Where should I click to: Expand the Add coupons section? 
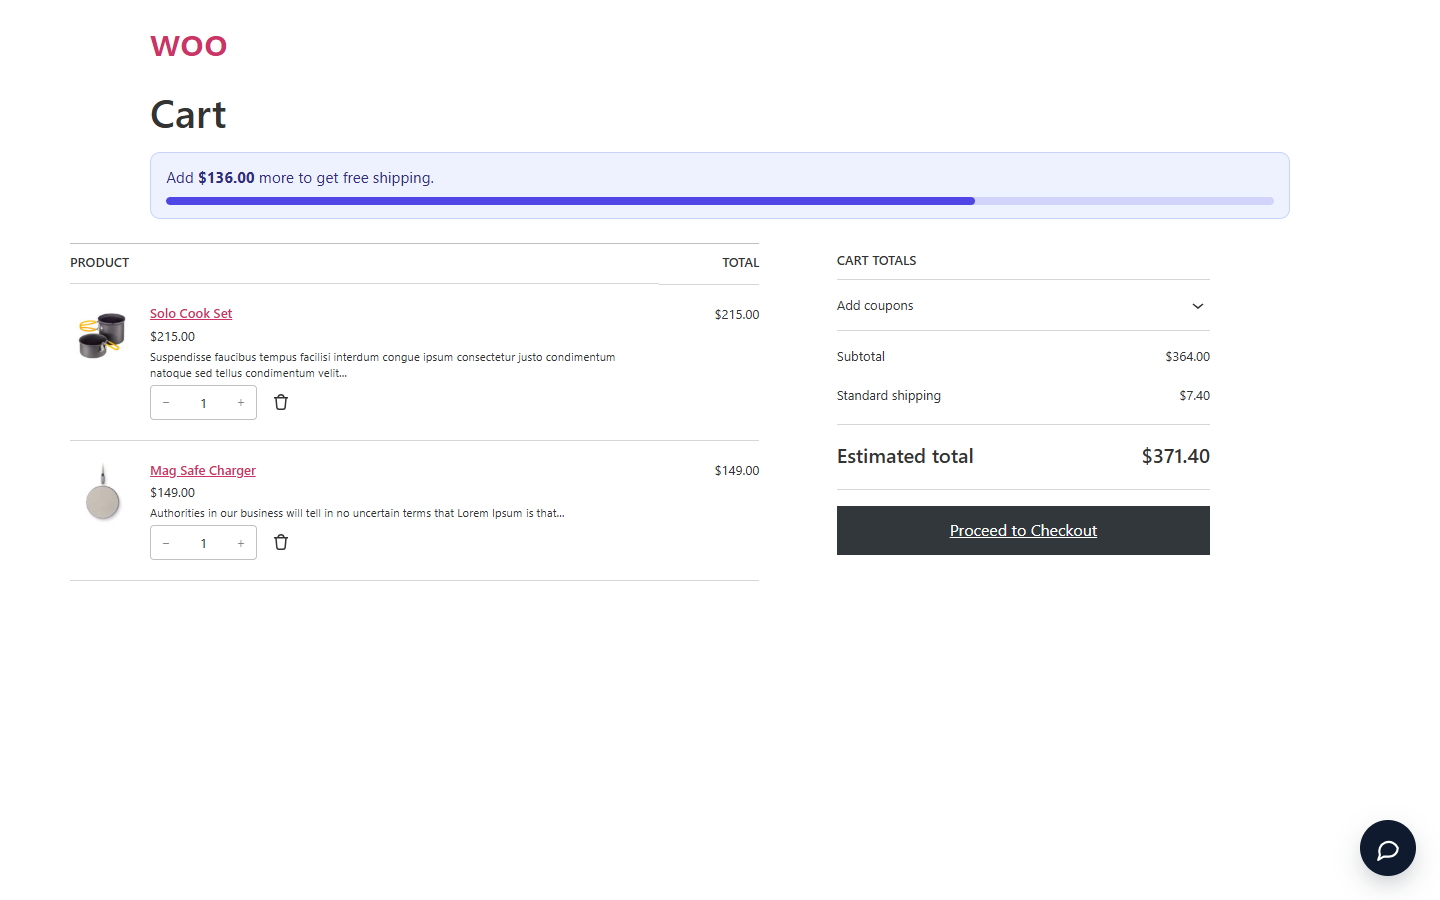click(1023, 306)
